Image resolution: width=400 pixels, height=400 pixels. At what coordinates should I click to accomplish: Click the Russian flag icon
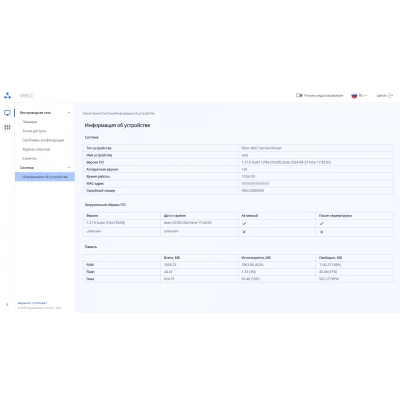tap(354, 96)
